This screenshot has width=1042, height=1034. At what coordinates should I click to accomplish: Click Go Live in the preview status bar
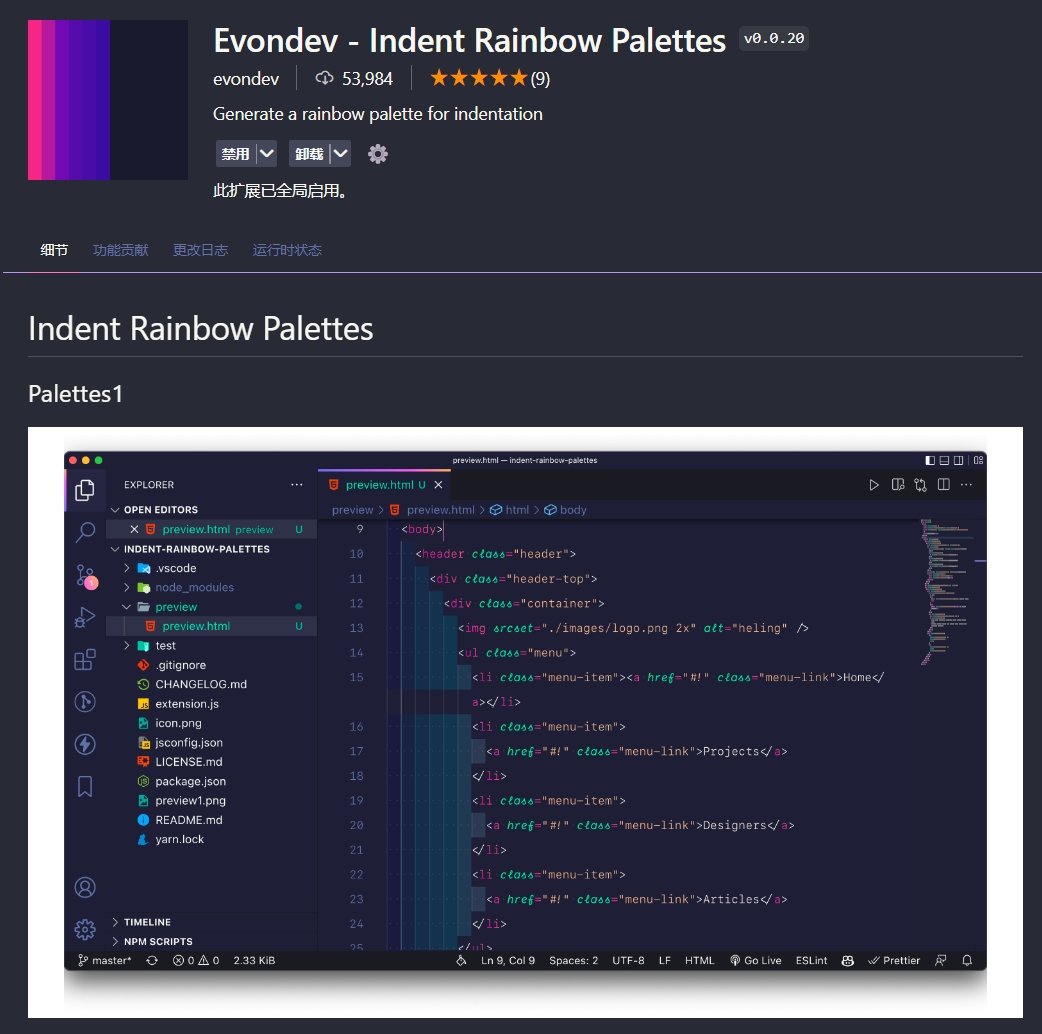[x=756, y=960]
